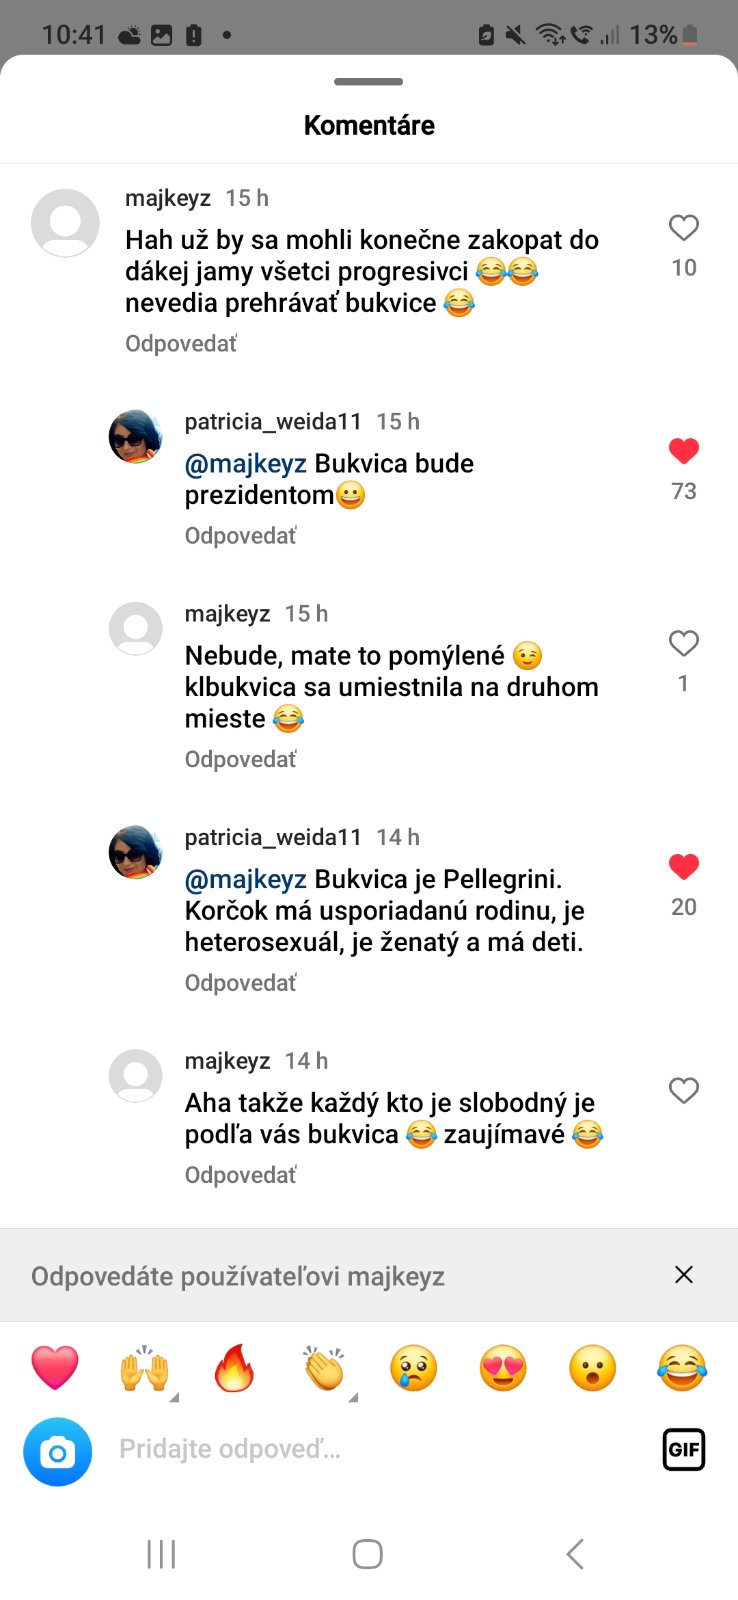Insert the crying face emoji
The width and height of the screenshot is (738, 1600).
[x=414, y=1368]
